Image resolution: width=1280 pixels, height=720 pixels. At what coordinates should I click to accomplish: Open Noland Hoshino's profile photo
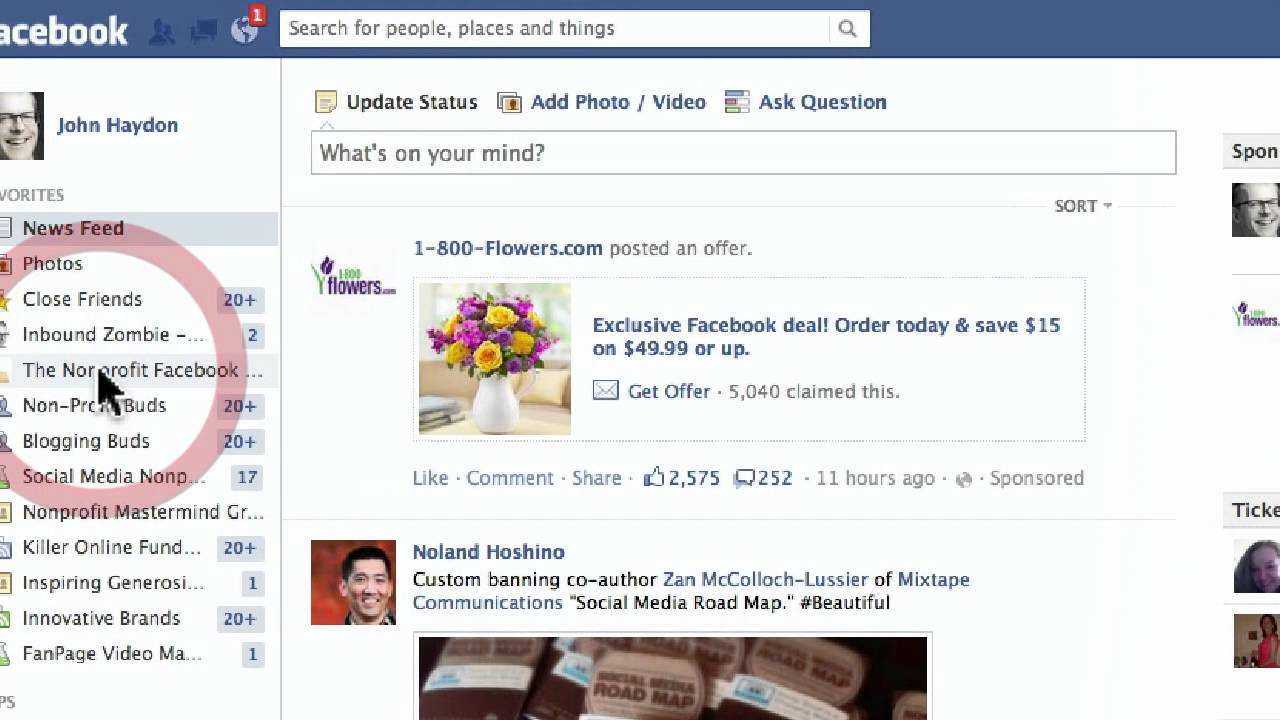point(353,582)
